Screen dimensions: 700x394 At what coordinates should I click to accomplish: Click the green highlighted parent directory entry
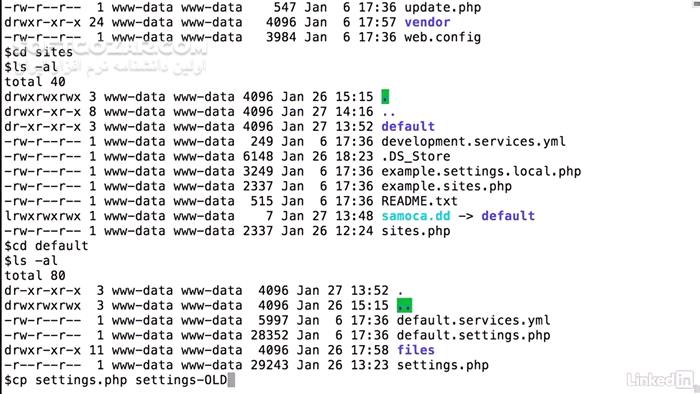[x=404, y=305]
